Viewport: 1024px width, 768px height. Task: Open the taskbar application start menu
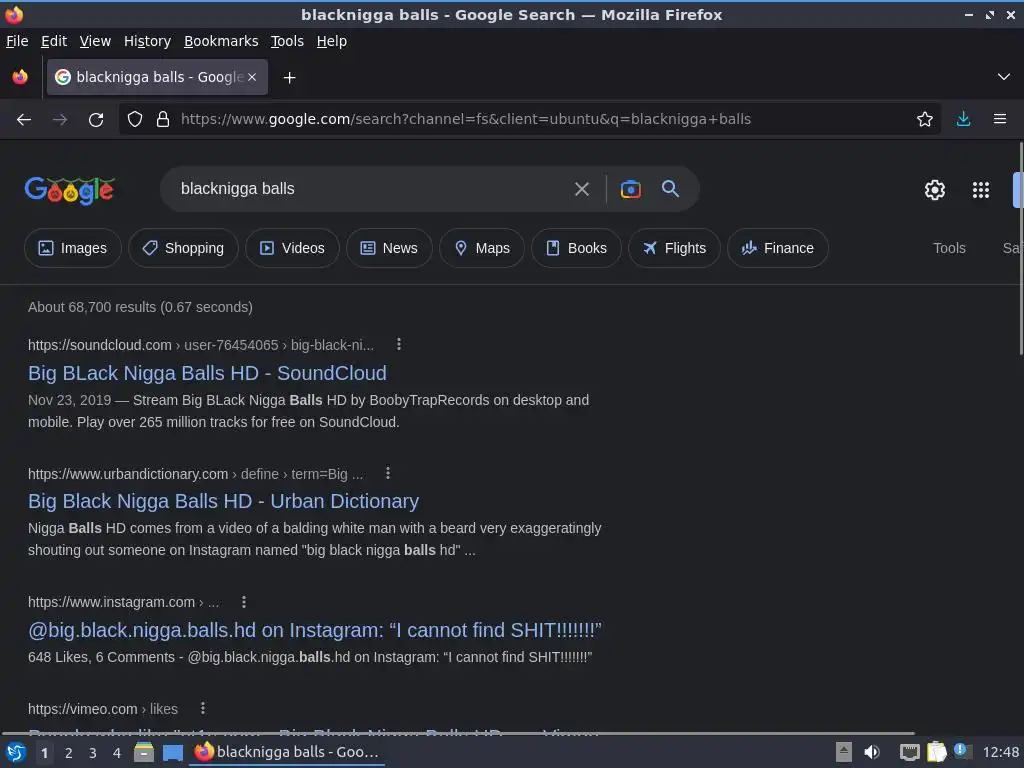pos(16,752)
